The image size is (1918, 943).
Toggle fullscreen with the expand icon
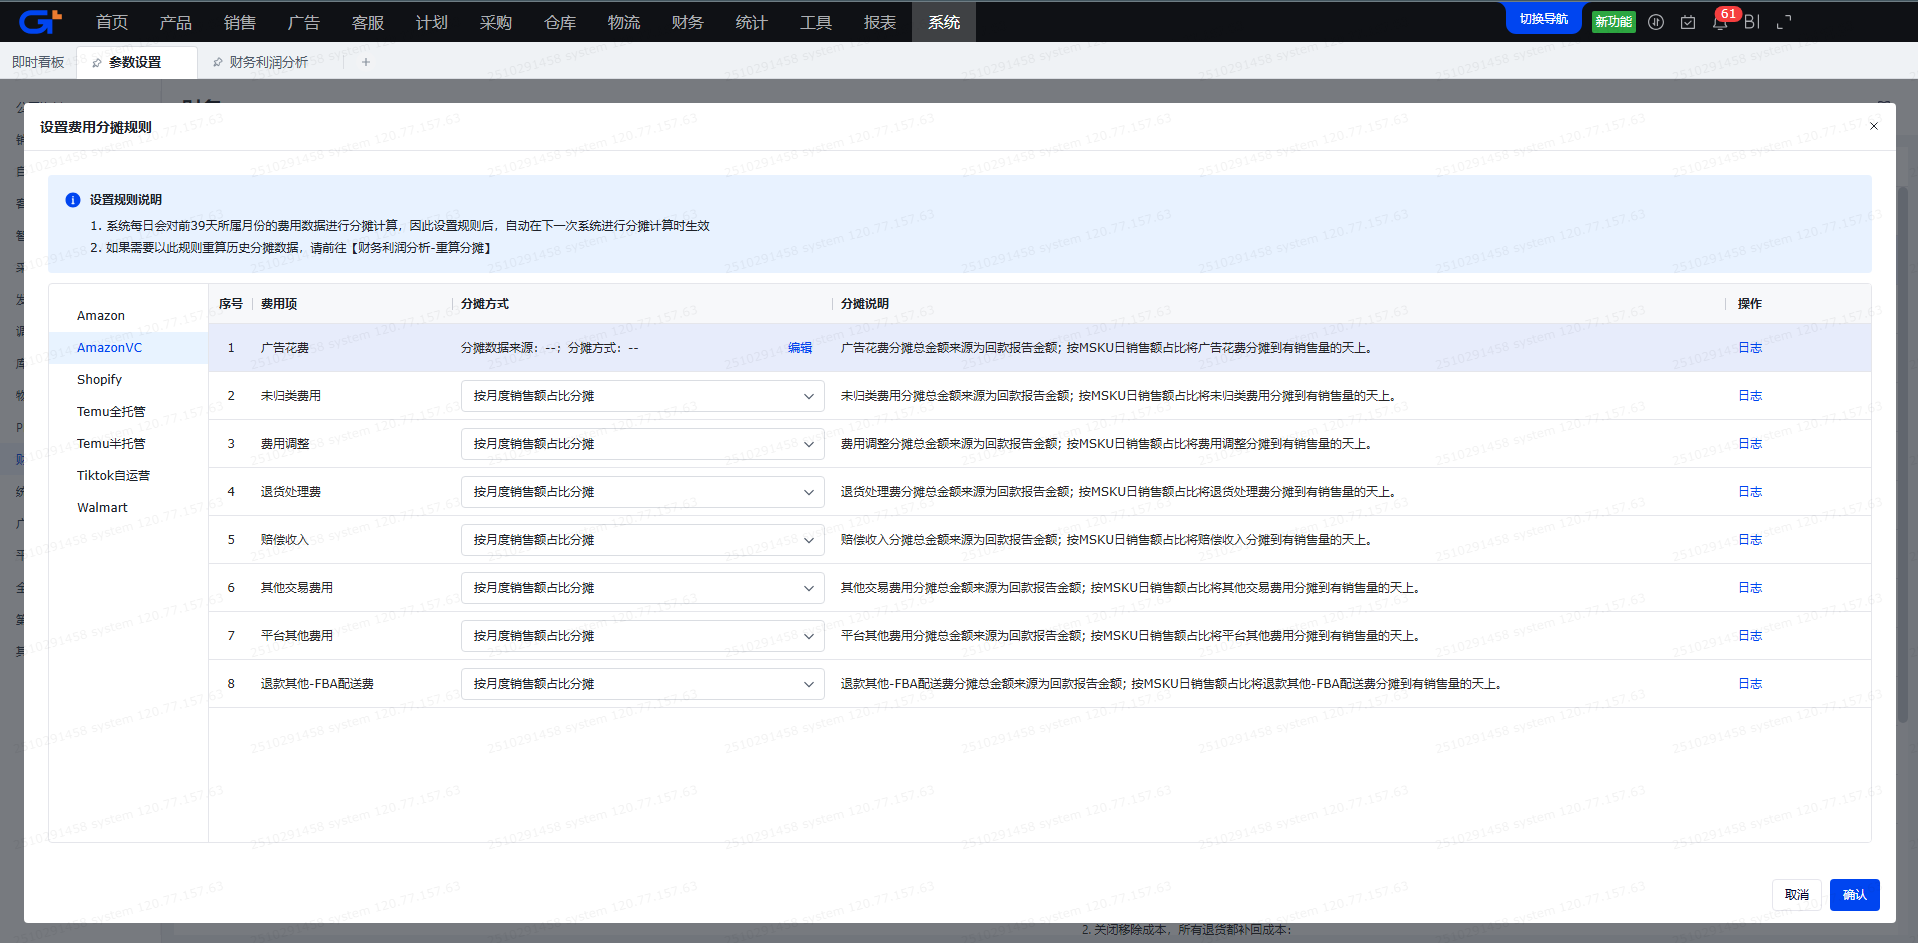click(x=1783, y=22)
